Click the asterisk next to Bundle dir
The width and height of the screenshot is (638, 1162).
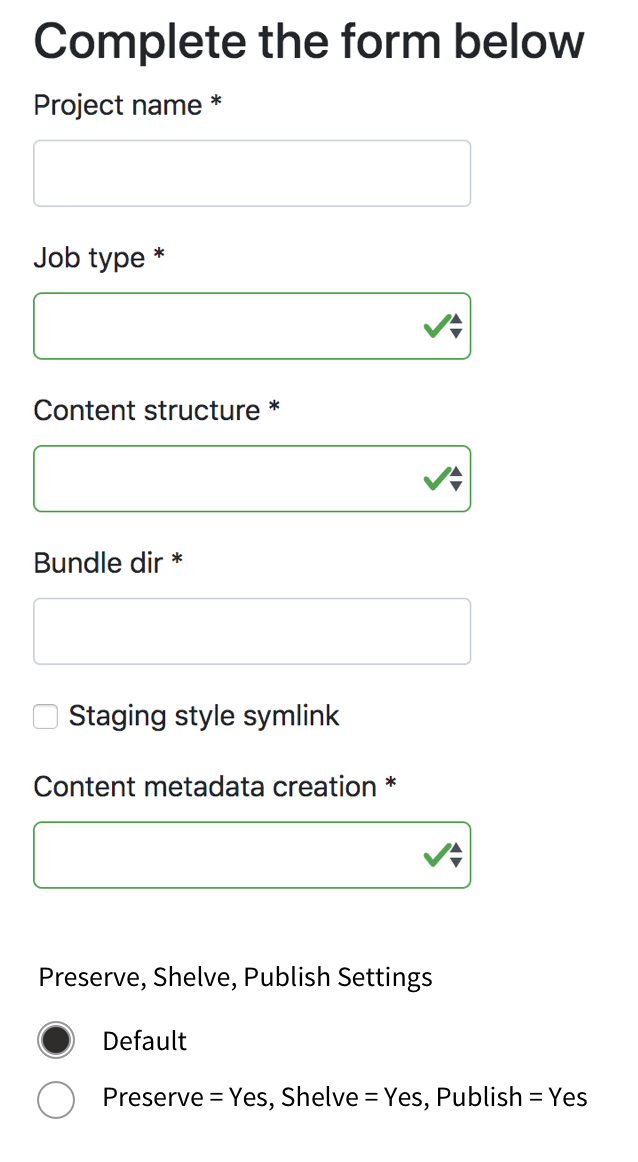tap(176, 561)
